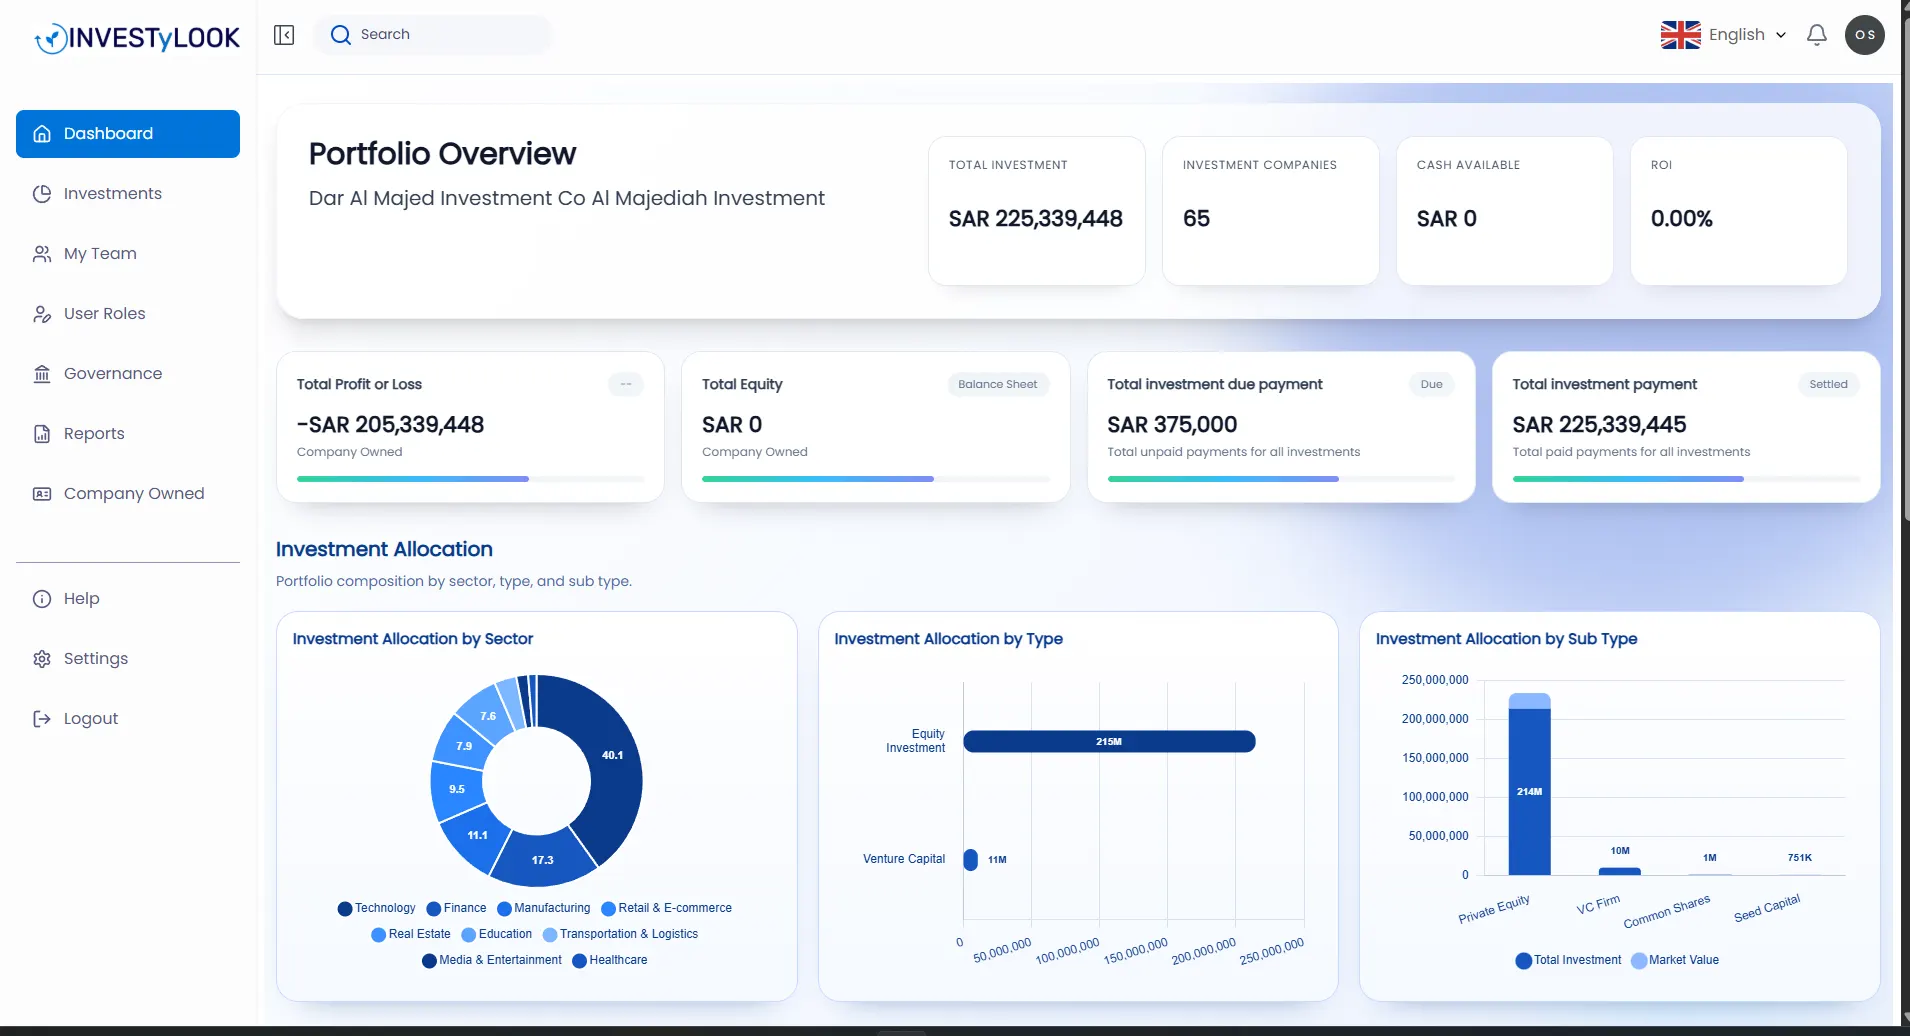Click the Settings gear icon
This screenshot has height=1036, width=1910.
[42, 659]
